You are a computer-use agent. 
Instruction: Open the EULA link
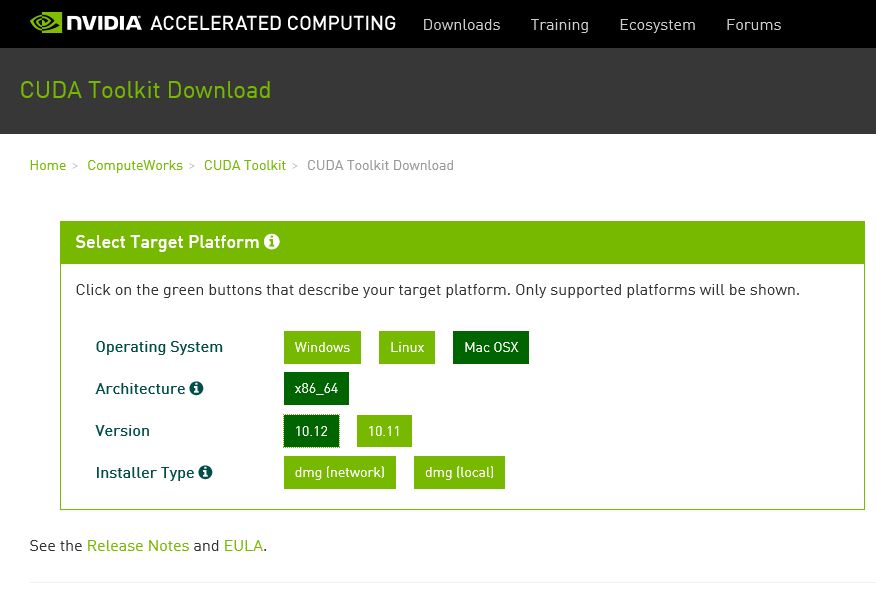(243, 545)
